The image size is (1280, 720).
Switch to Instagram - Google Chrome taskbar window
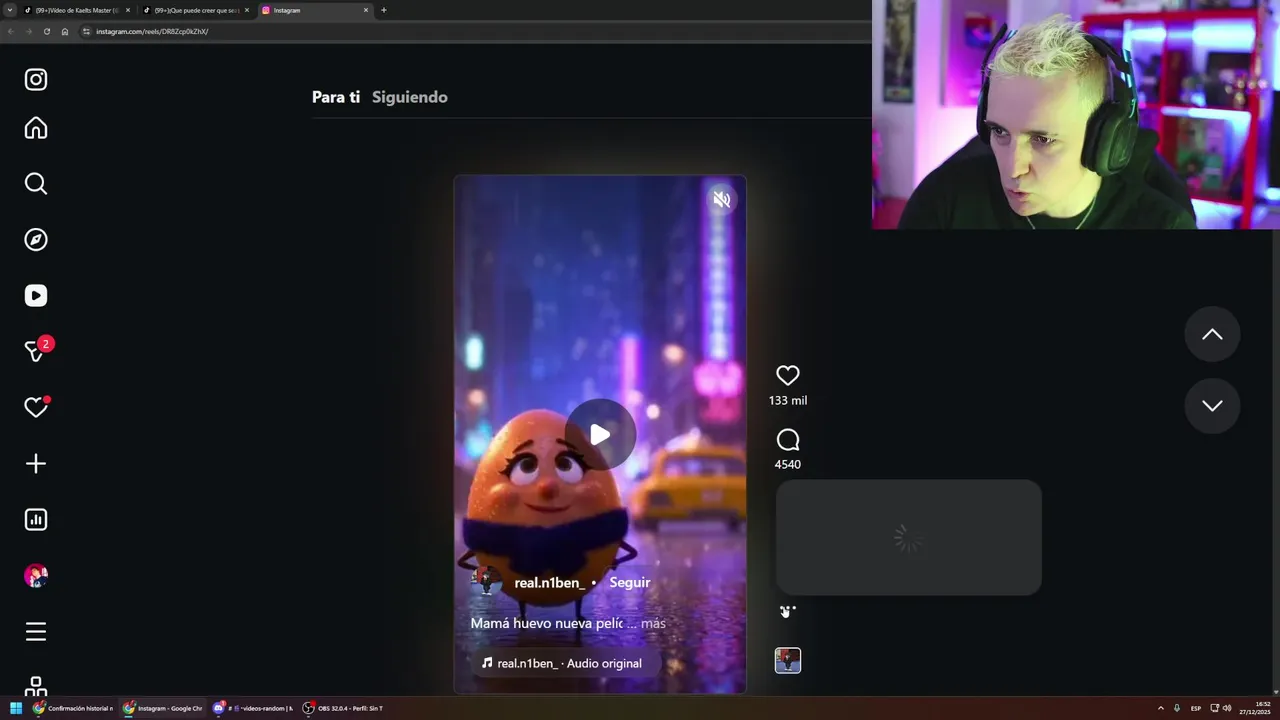[x=163, y=708]
